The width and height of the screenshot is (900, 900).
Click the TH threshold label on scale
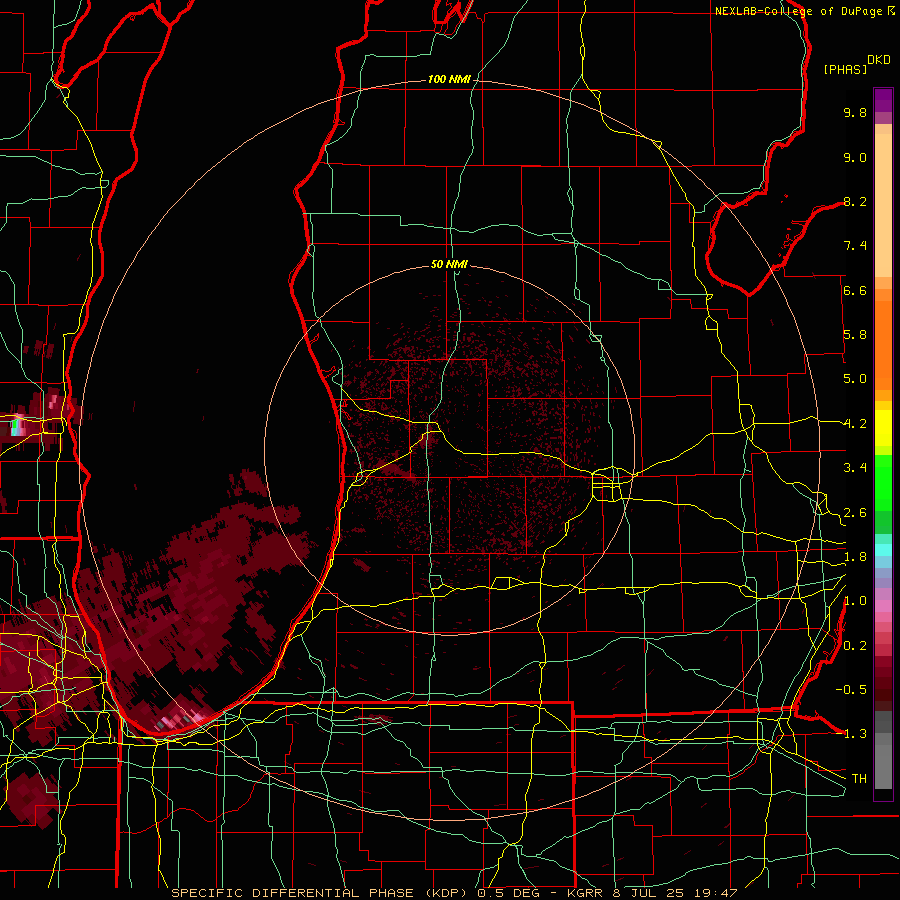[x=859, y=779]
